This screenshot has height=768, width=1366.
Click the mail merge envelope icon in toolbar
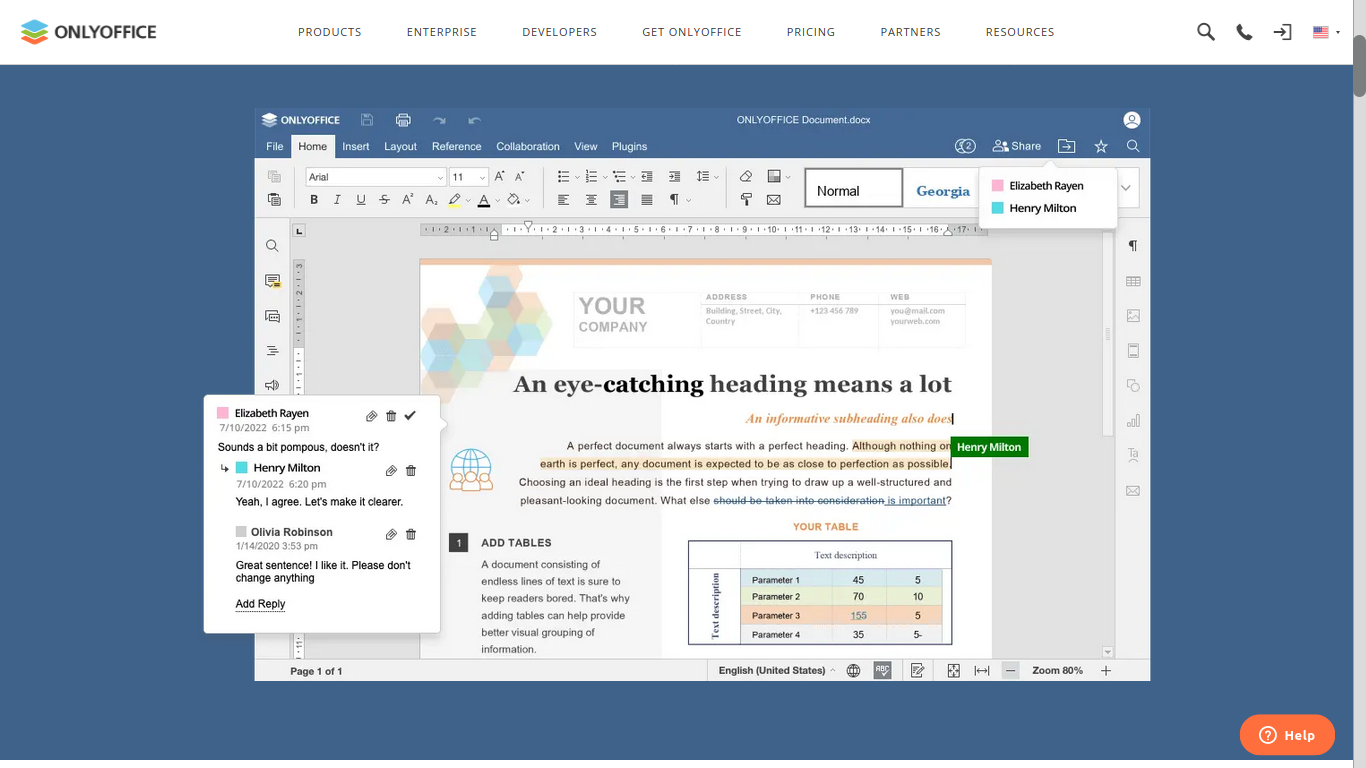click(773, 200)
